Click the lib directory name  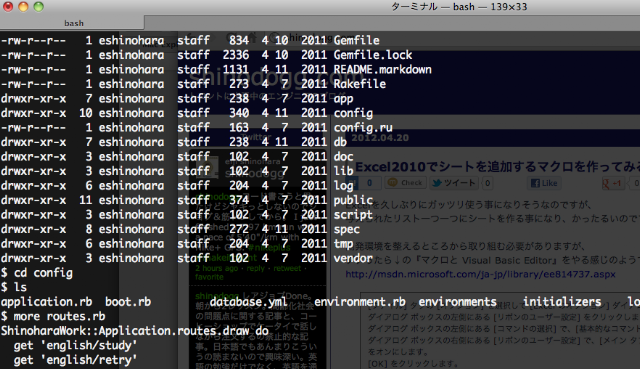(x=343, y=171)
